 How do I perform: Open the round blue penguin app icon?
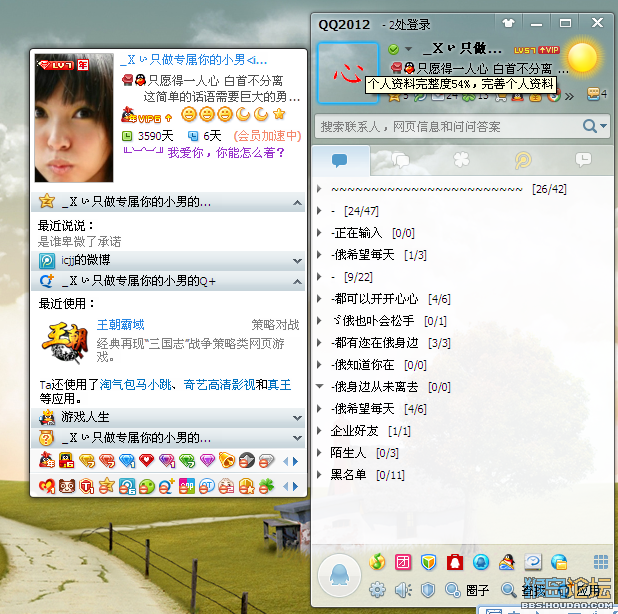point(480,562)
